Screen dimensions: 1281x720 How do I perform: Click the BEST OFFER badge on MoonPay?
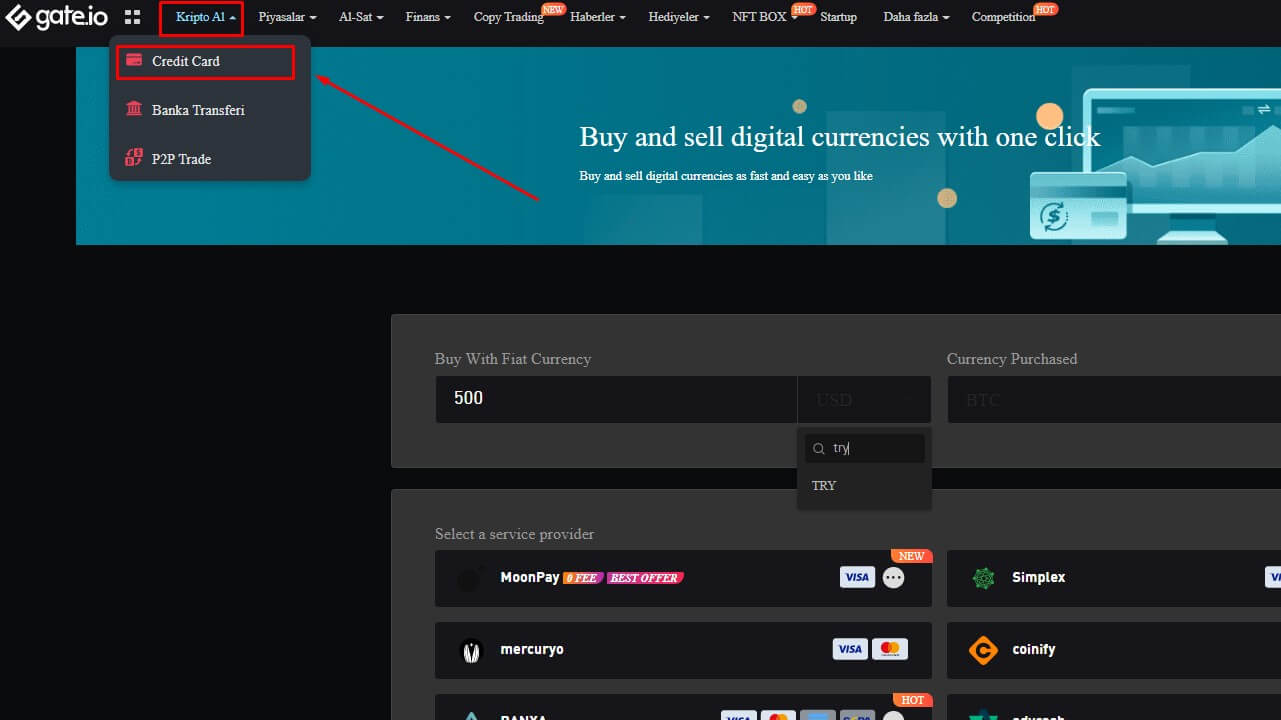tap(644, 578)
